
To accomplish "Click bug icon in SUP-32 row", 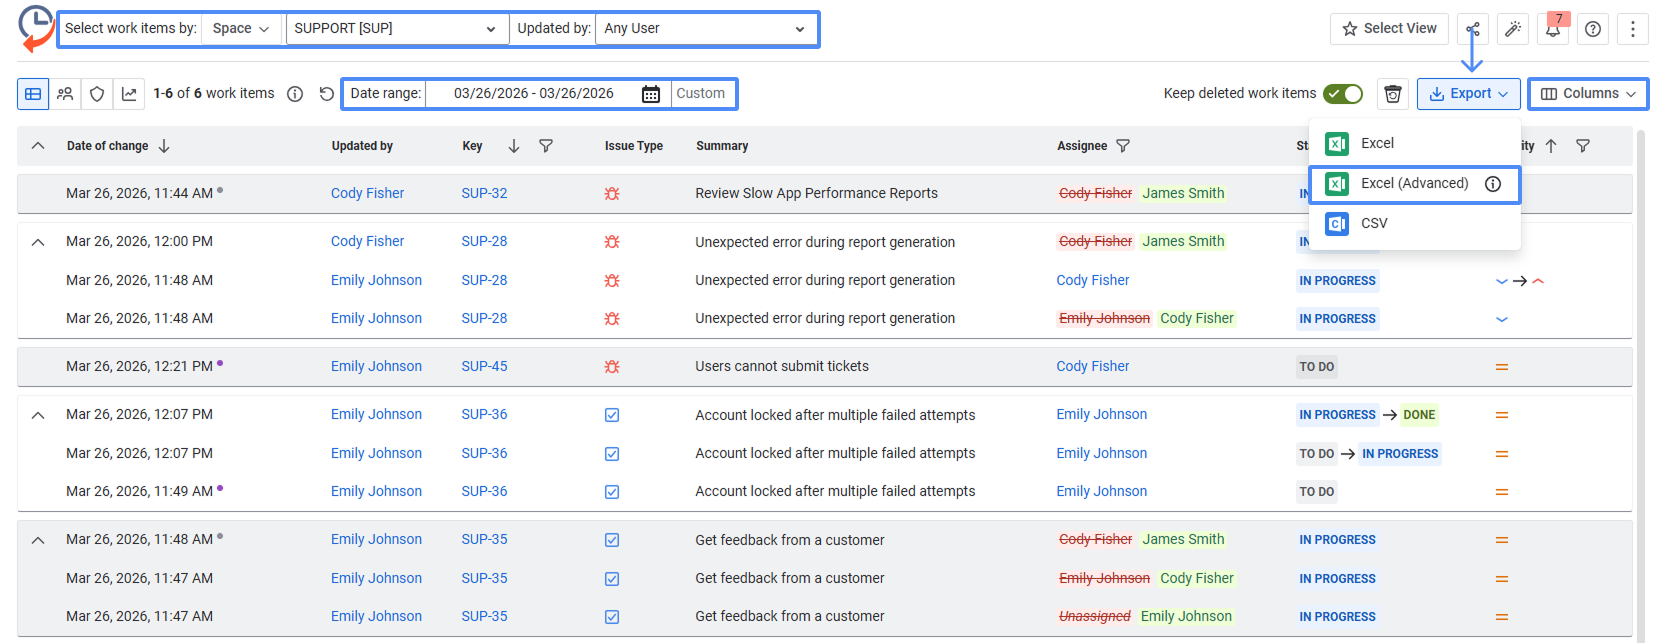I will pos(612,194).
